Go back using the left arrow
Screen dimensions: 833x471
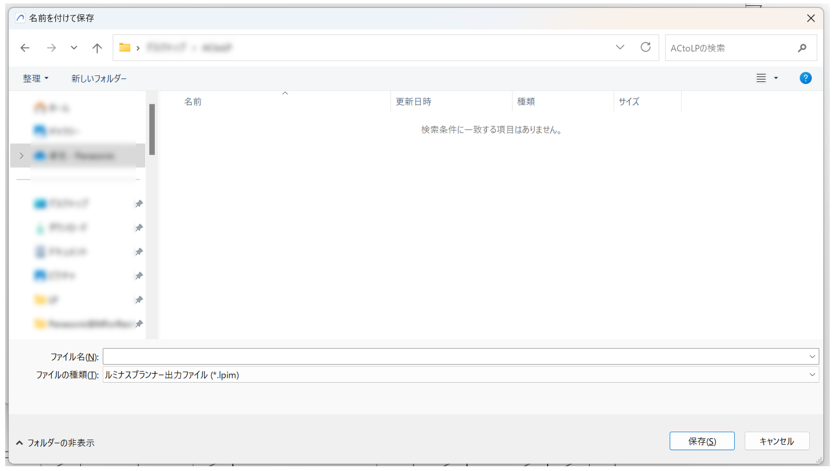[25, 48]
